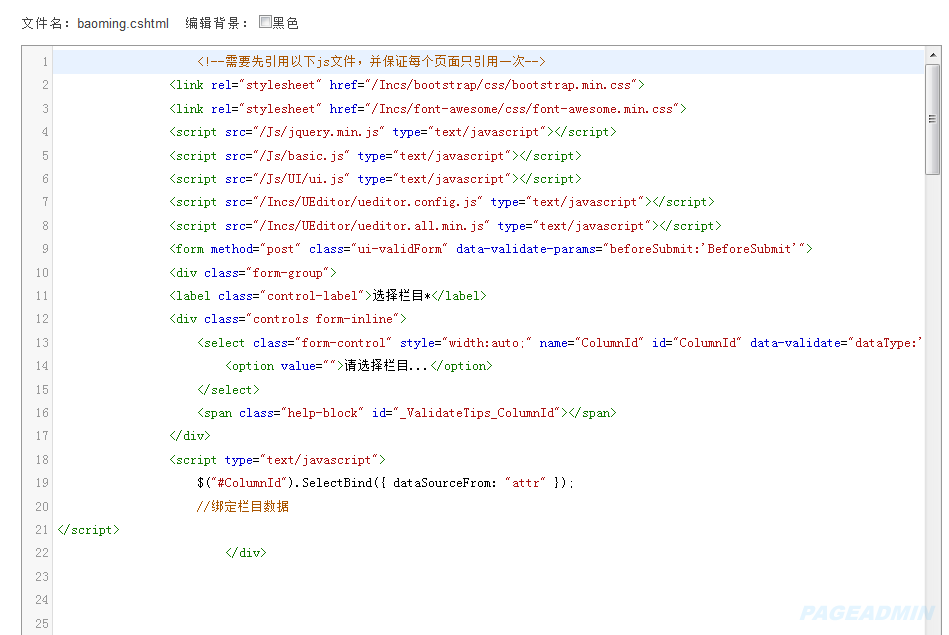This screenshot has width=949, height=635.
Task: Click line number 23 in the gutter
Action: [42, 577]
